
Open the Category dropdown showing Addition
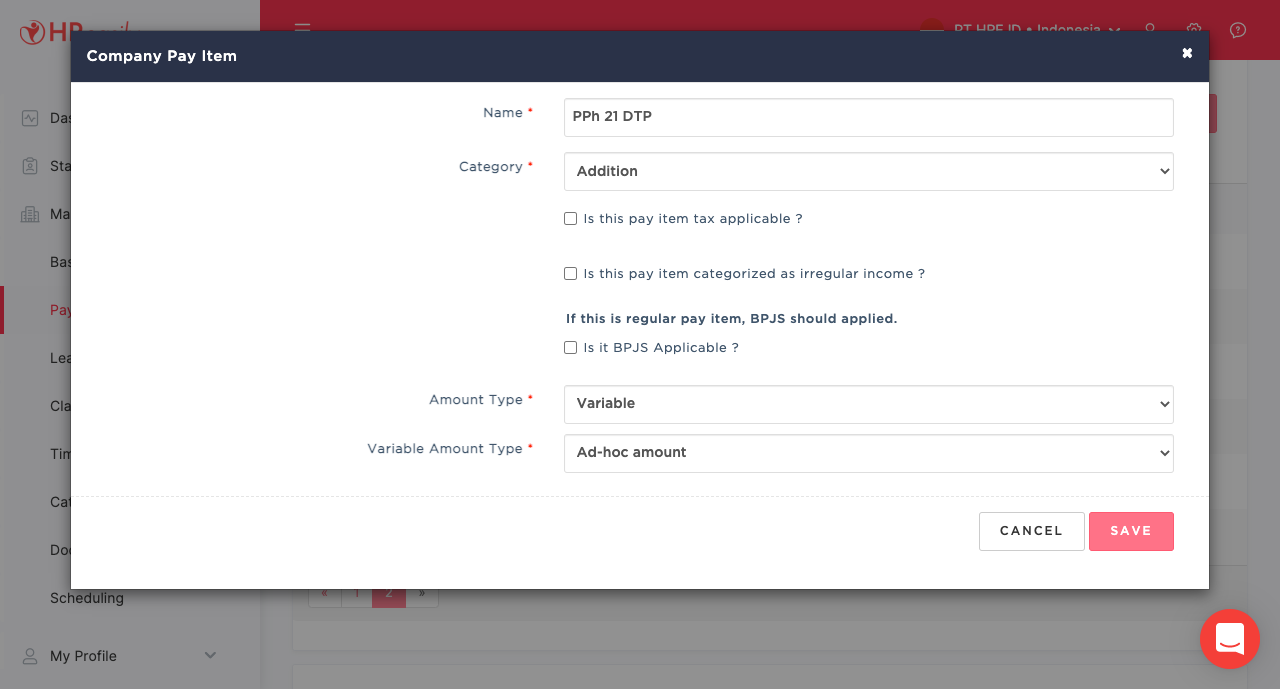click(x=868, y=171)
